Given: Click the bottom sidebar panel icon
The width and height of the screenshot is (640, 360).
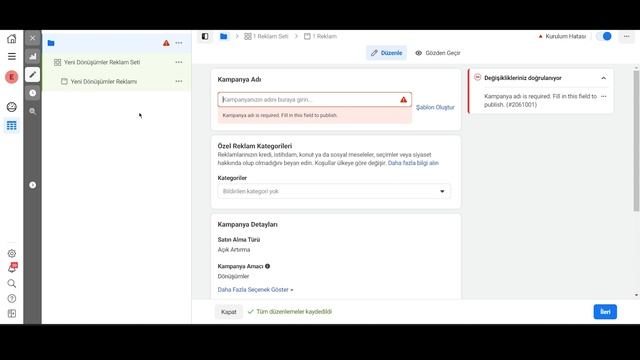Looking at the screenshot, I should pos(12,313).
